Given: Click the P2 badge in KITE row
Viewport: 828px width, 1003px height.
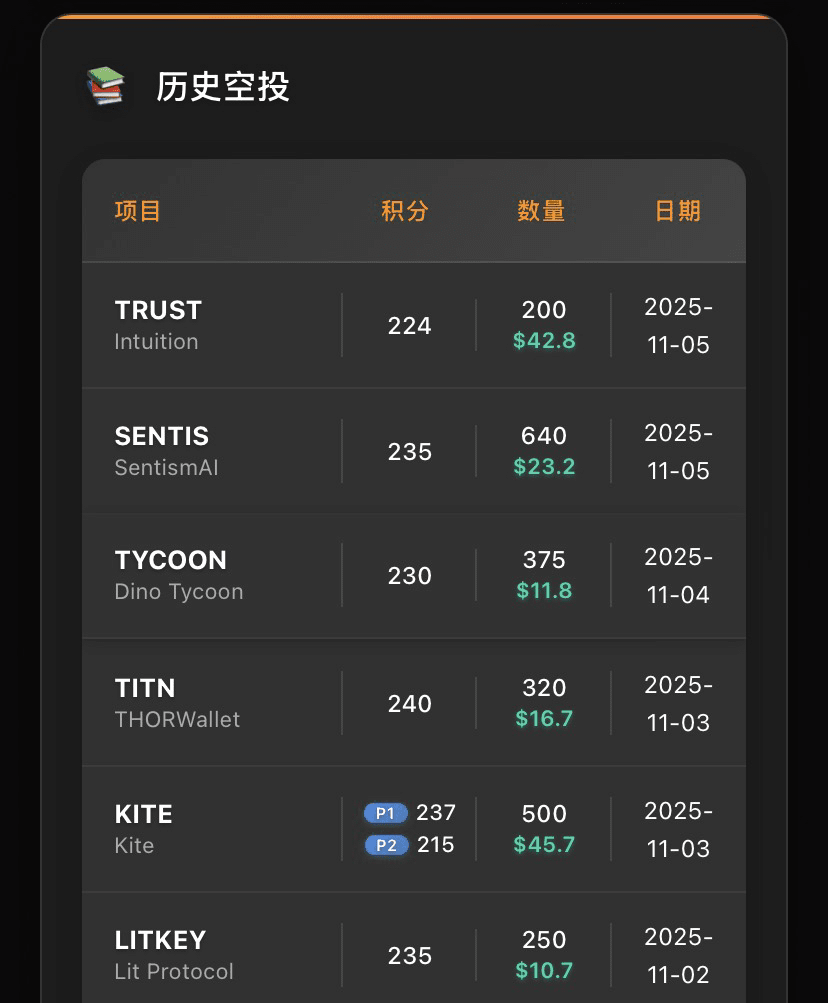Looking at the screenshot, I should tap(386, 845).
